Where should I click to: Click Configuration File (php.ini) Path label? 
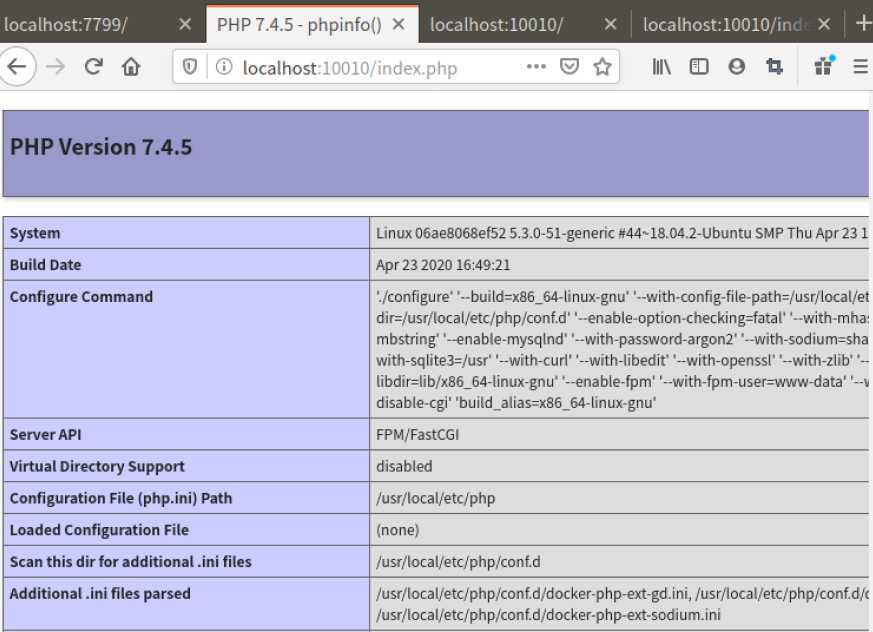(120, 498)
